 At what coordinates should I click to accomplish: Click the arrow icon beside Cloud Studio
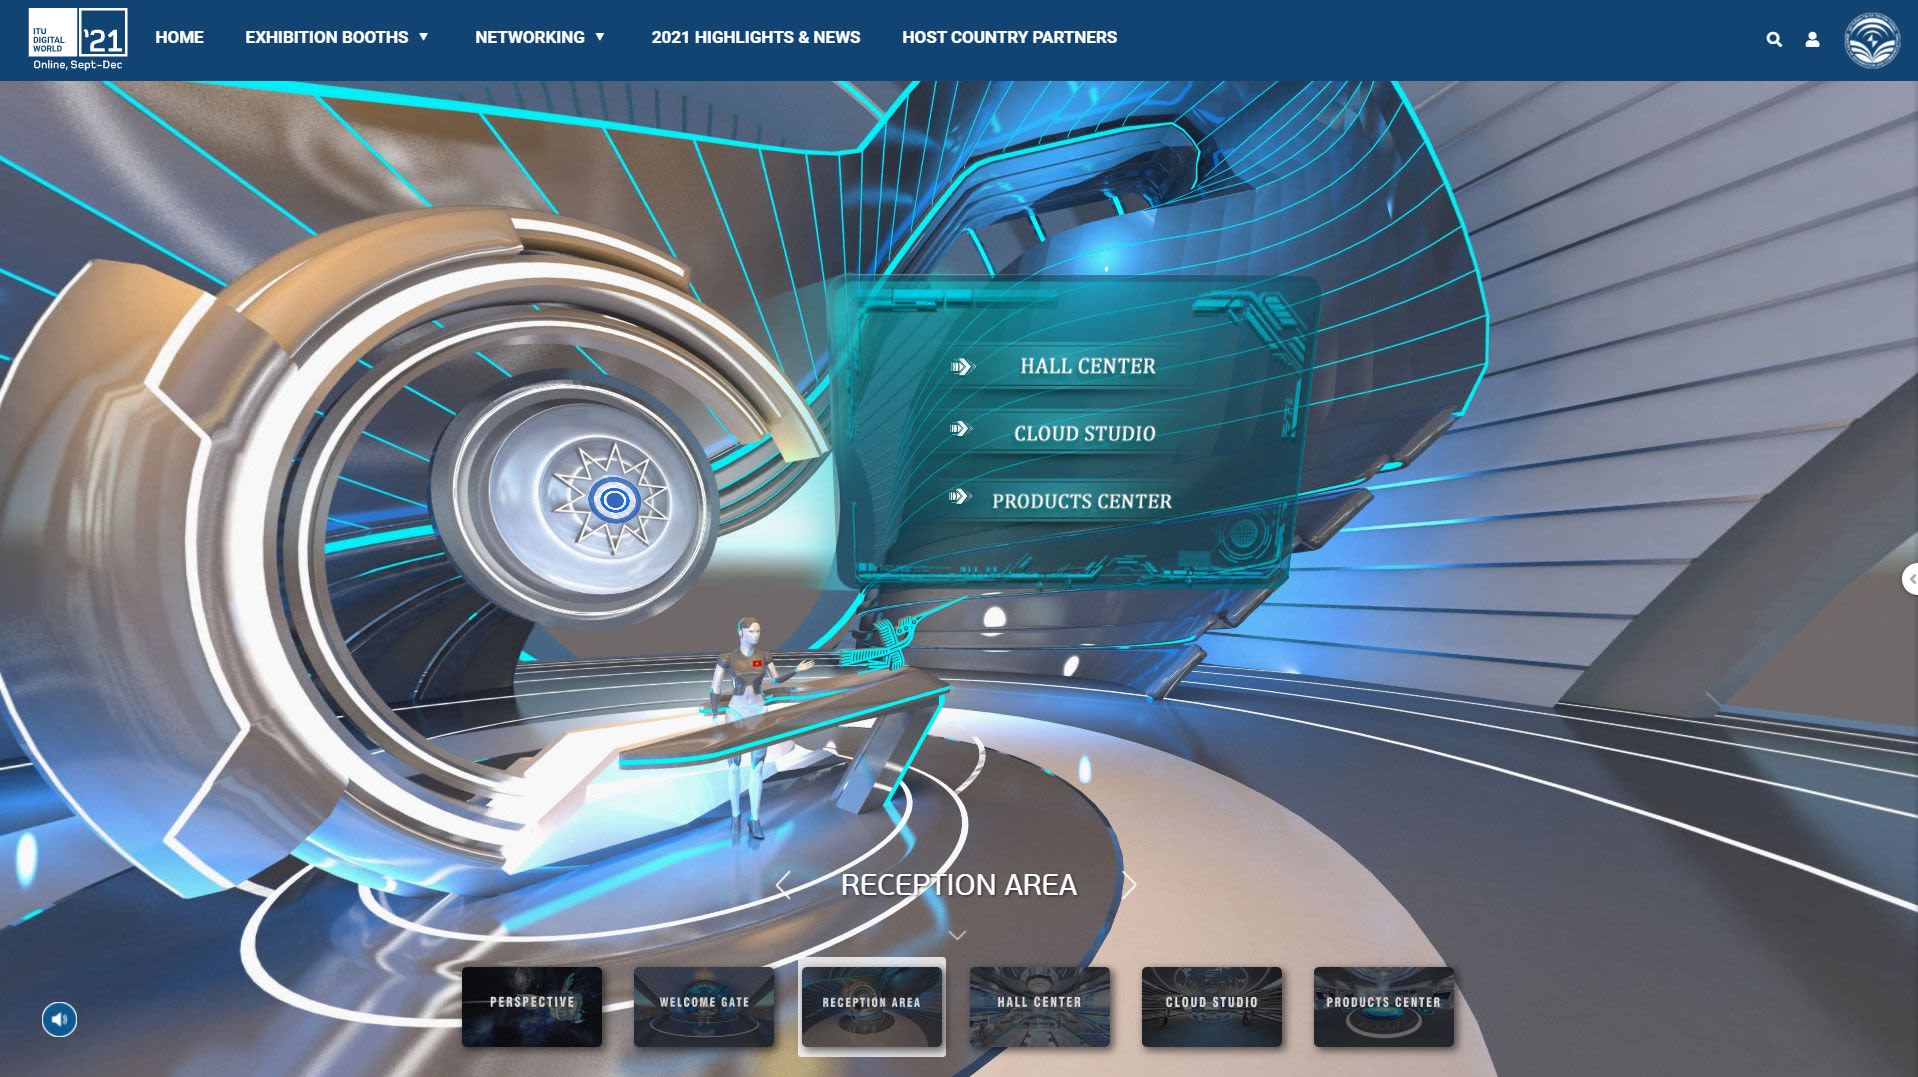click(x=960, y=429)
